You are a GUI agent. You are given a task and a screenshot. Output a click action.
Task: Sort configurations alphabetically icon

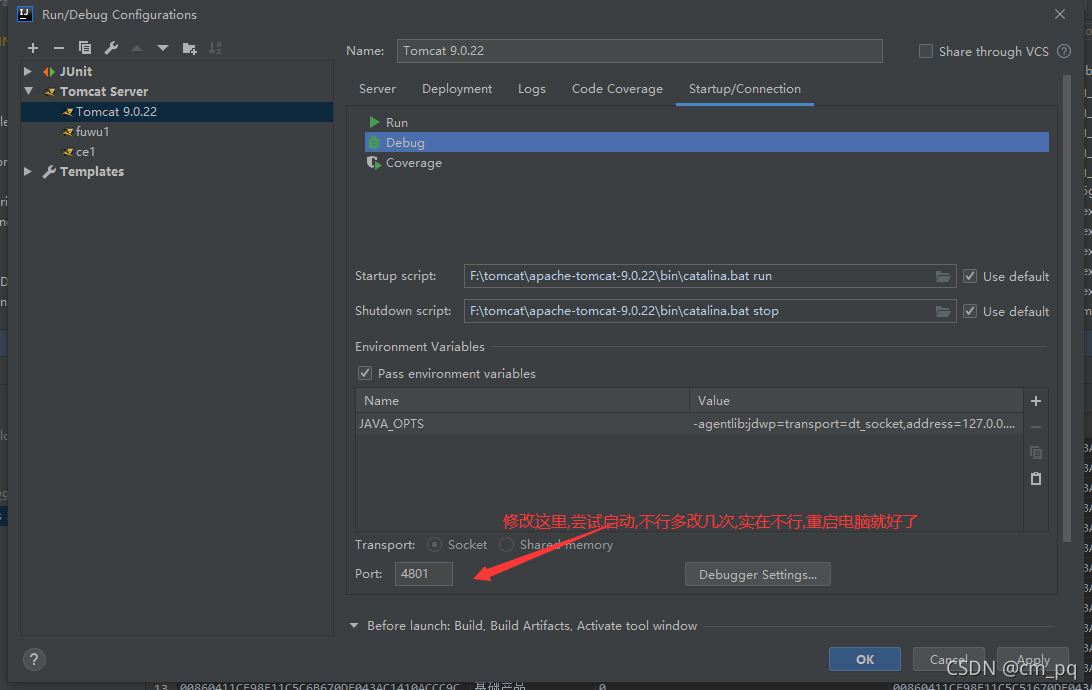(x=215, y=48)
